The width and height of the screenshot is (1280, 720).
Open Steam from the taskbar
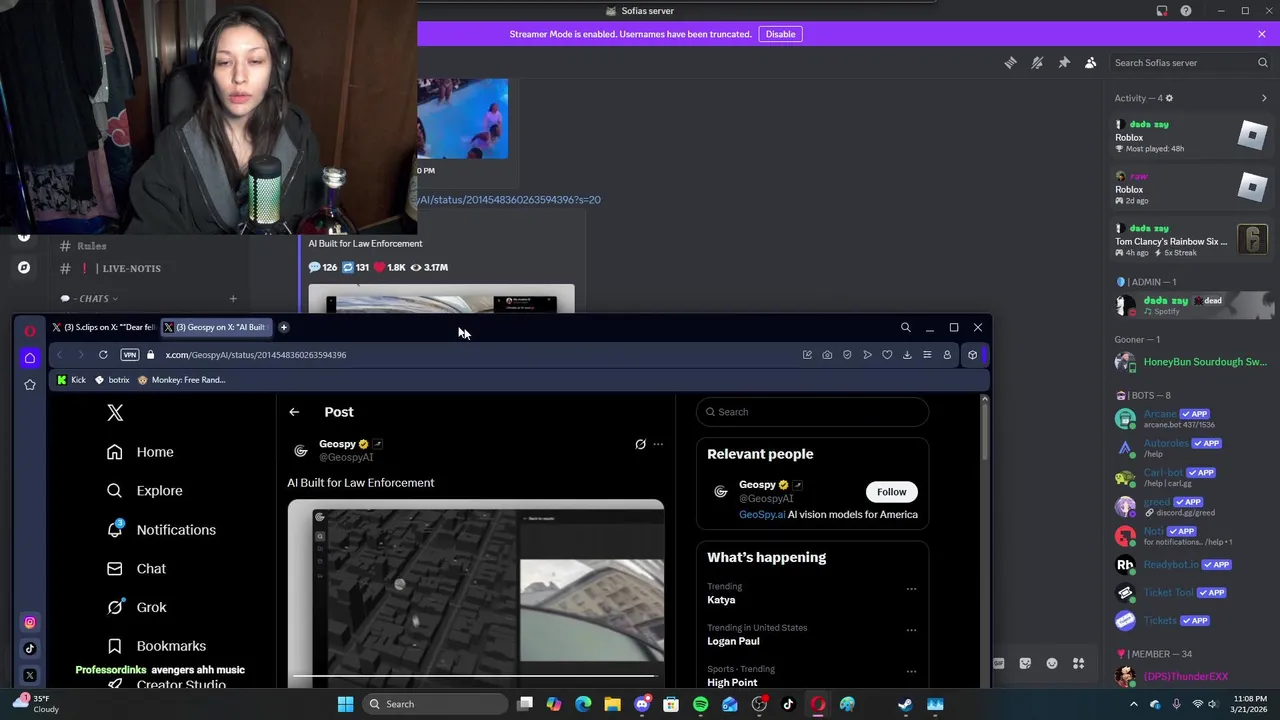pos(905,704)
